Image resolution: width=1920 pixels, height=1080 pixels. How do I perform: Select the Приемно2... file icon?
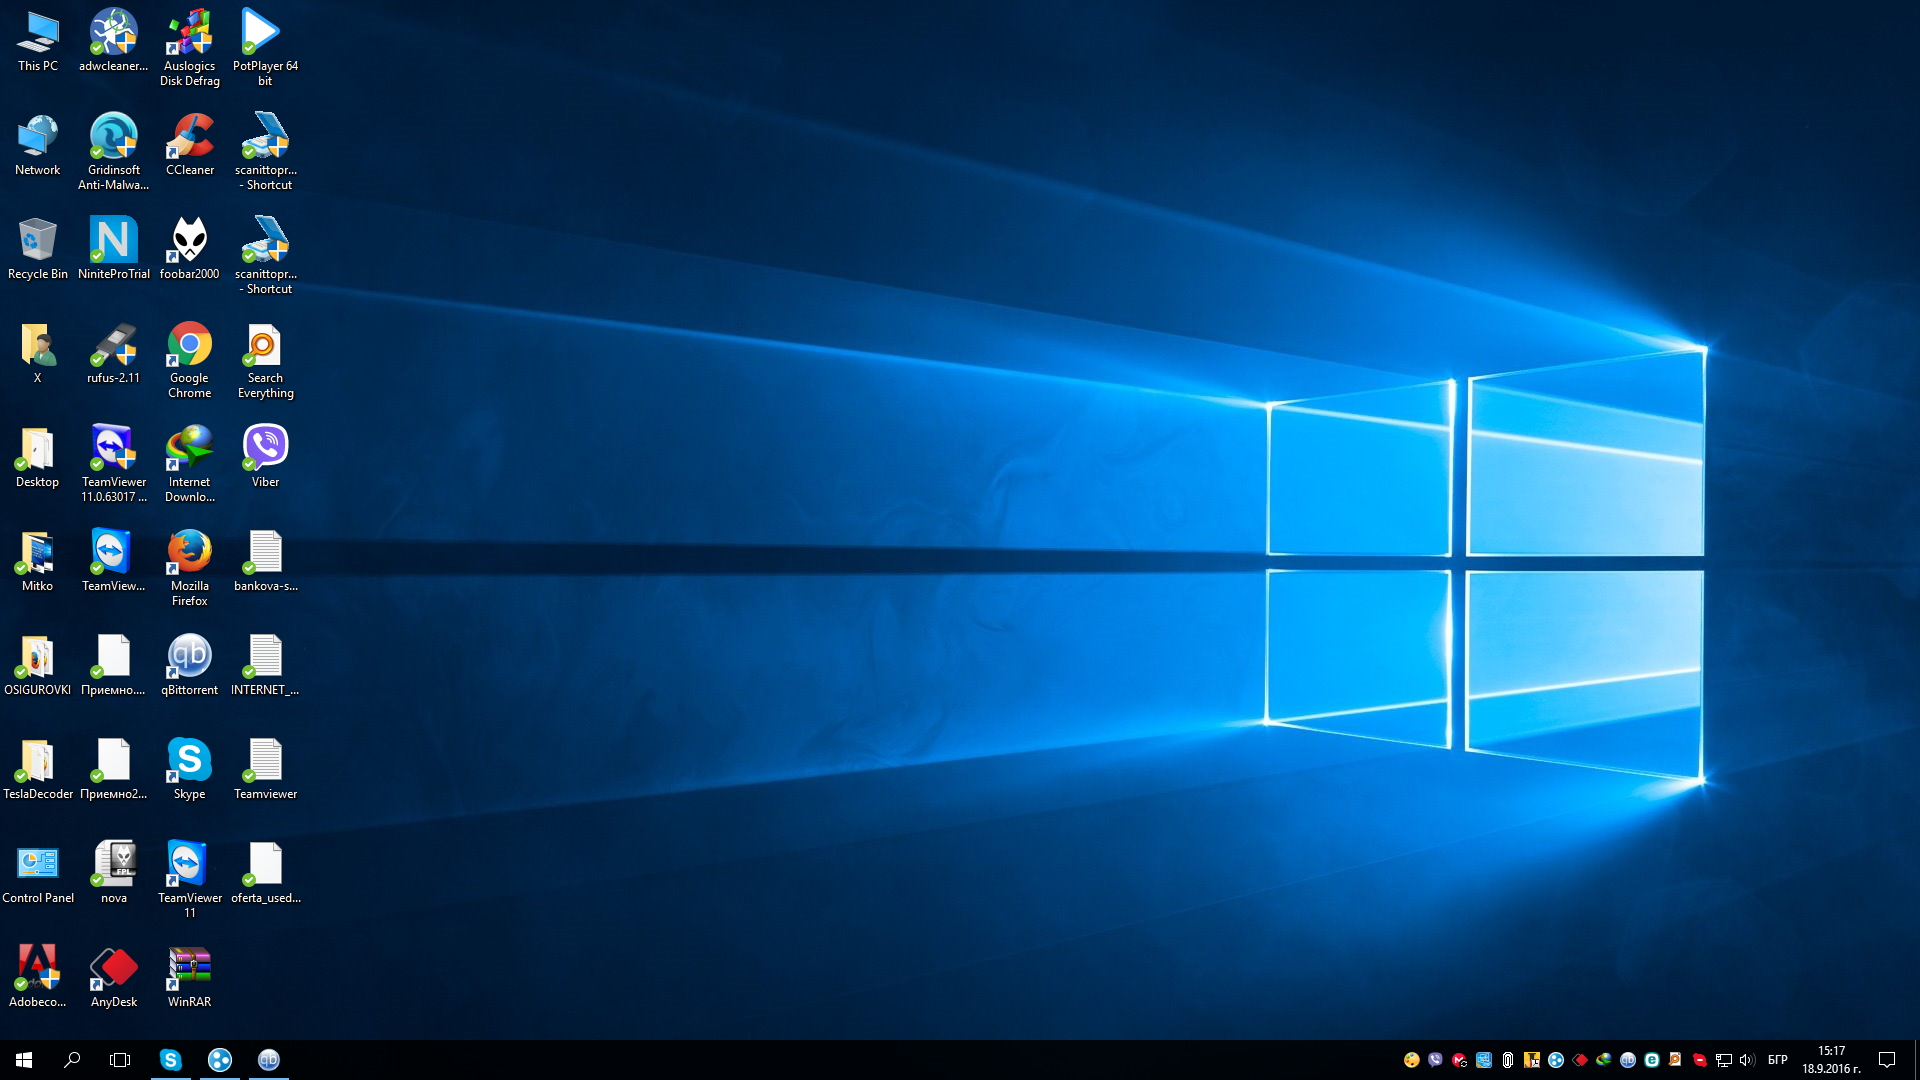(x=114, y=770)
